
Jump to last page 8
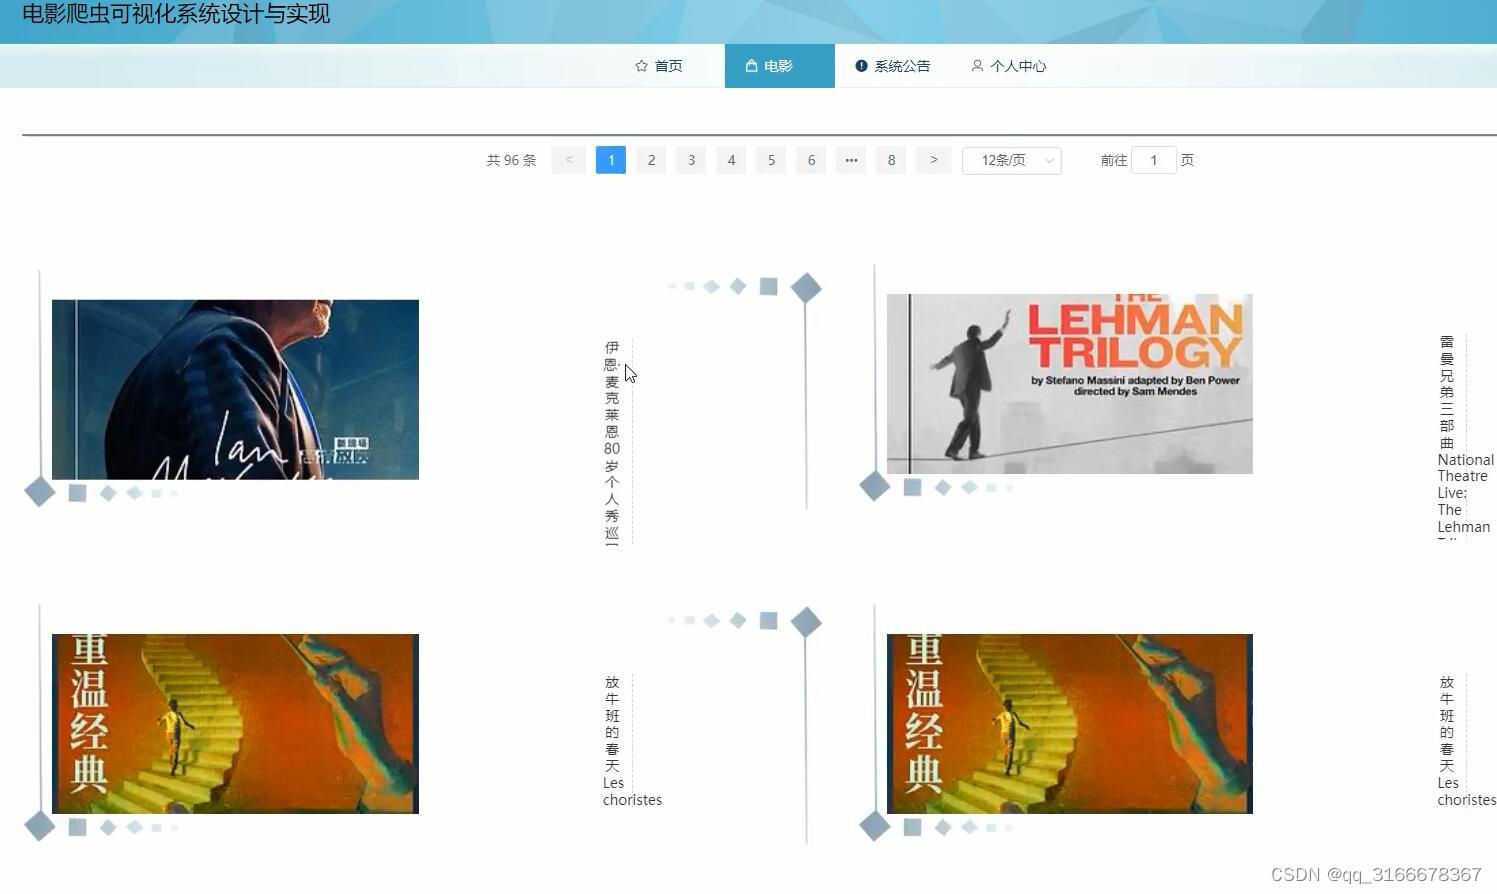pyautogui.click(x=891, y=160)
